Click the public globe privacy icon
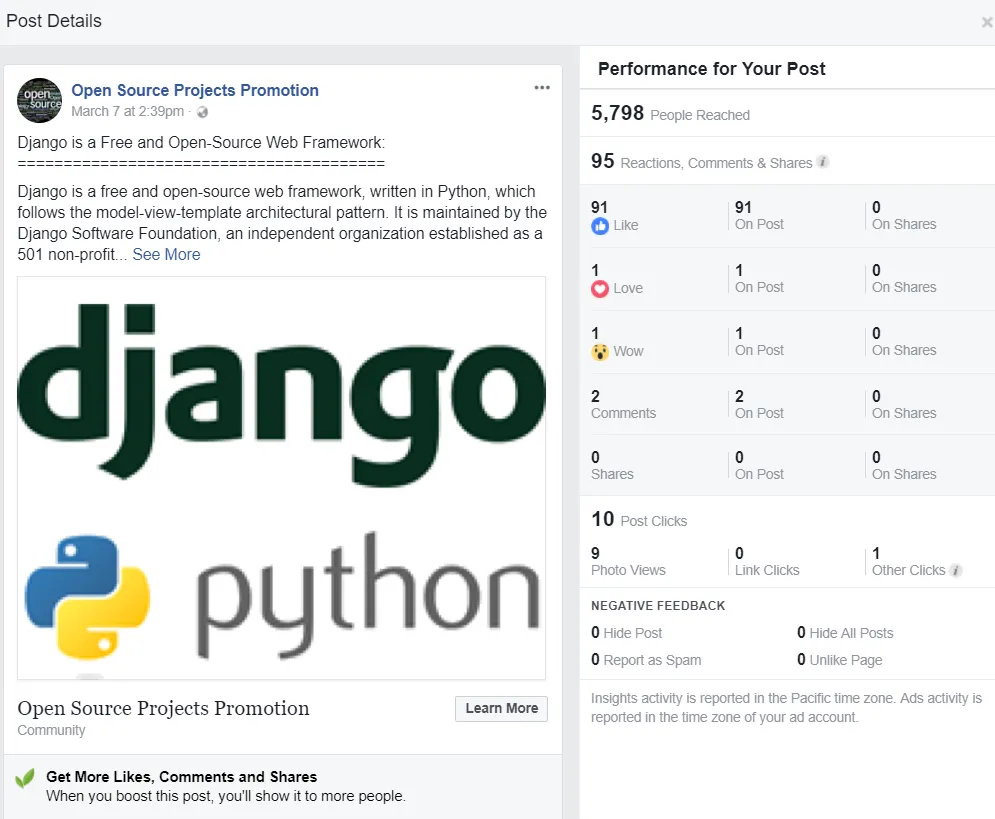The height and width of the screenshot is (819, 995). (202, 112)
